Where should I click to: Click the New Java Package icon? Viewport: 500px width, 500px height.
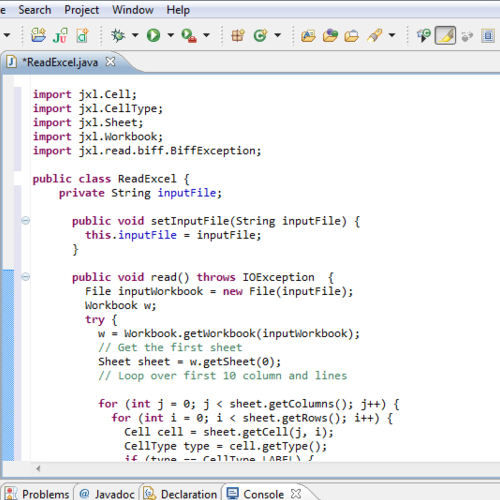click(x=238, y=35)
